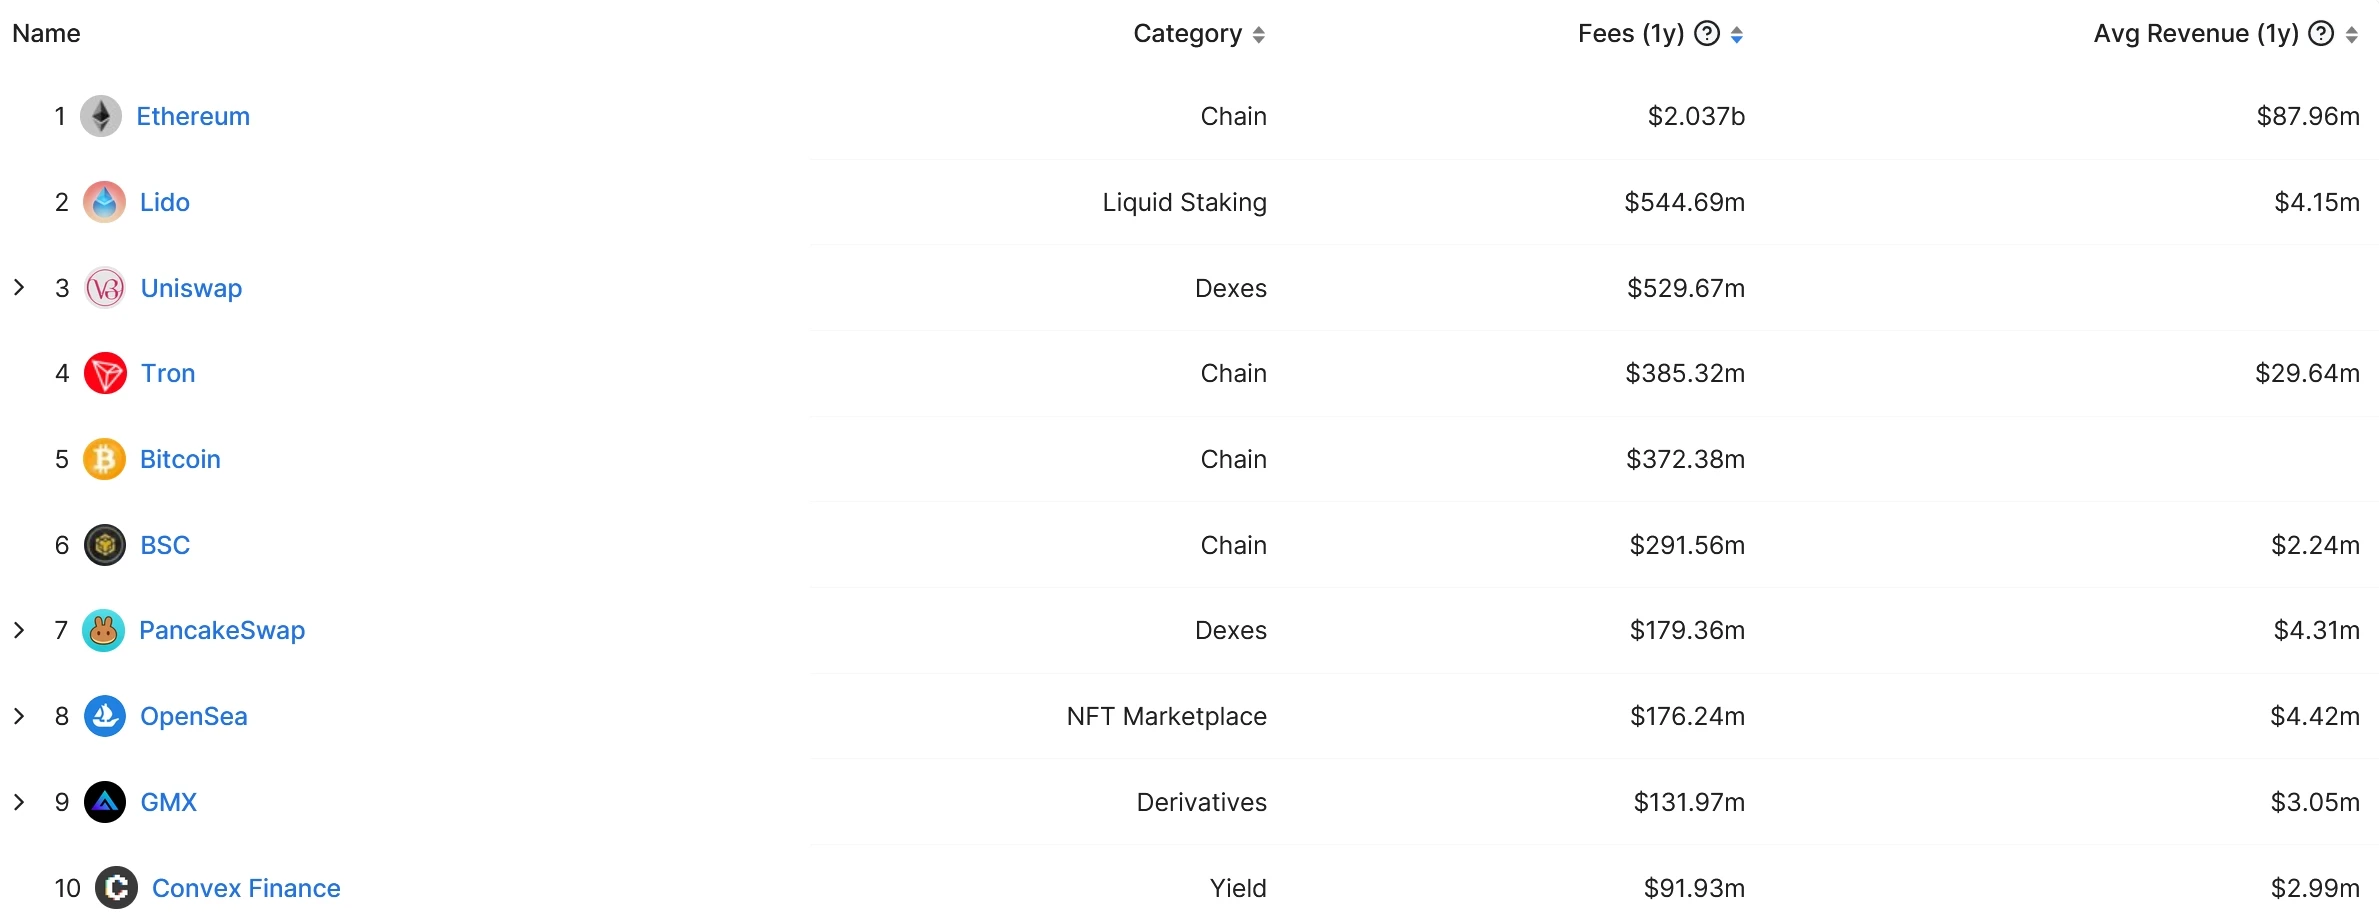Sort by Fees (1y) arrows
This screenshot has width=2379, height=919.
pyautogui.click(x=1737, y=35)
